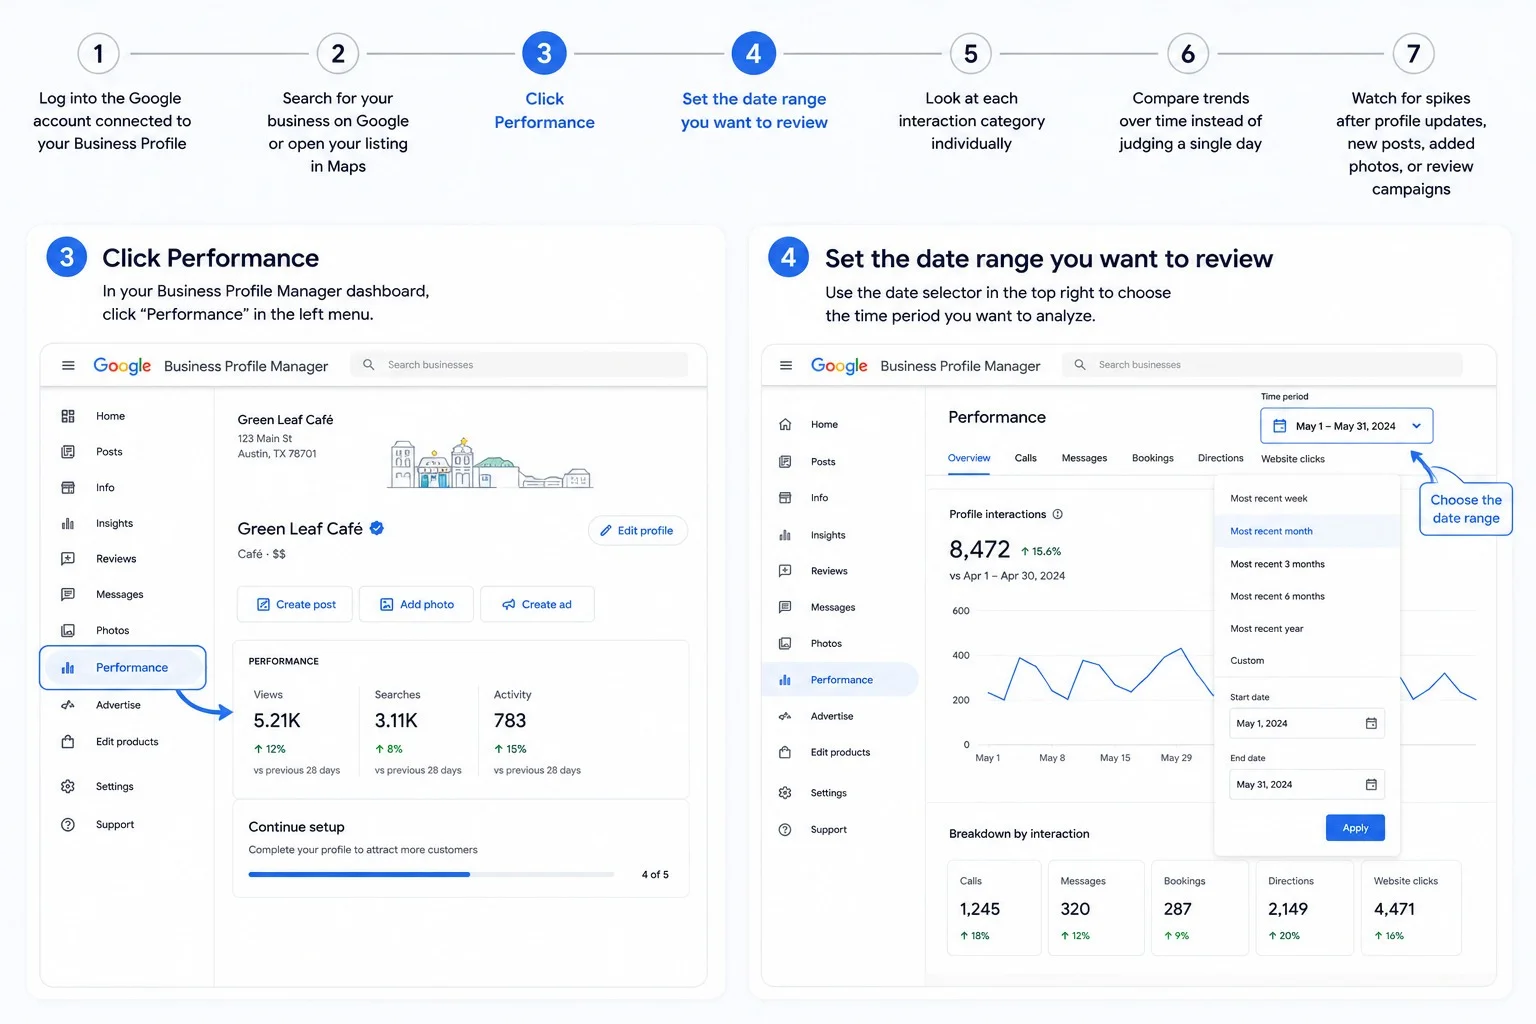Click Home icon in Step 4 Performance page sidebar
The image size is (1536, 1024).
point(785,425)
